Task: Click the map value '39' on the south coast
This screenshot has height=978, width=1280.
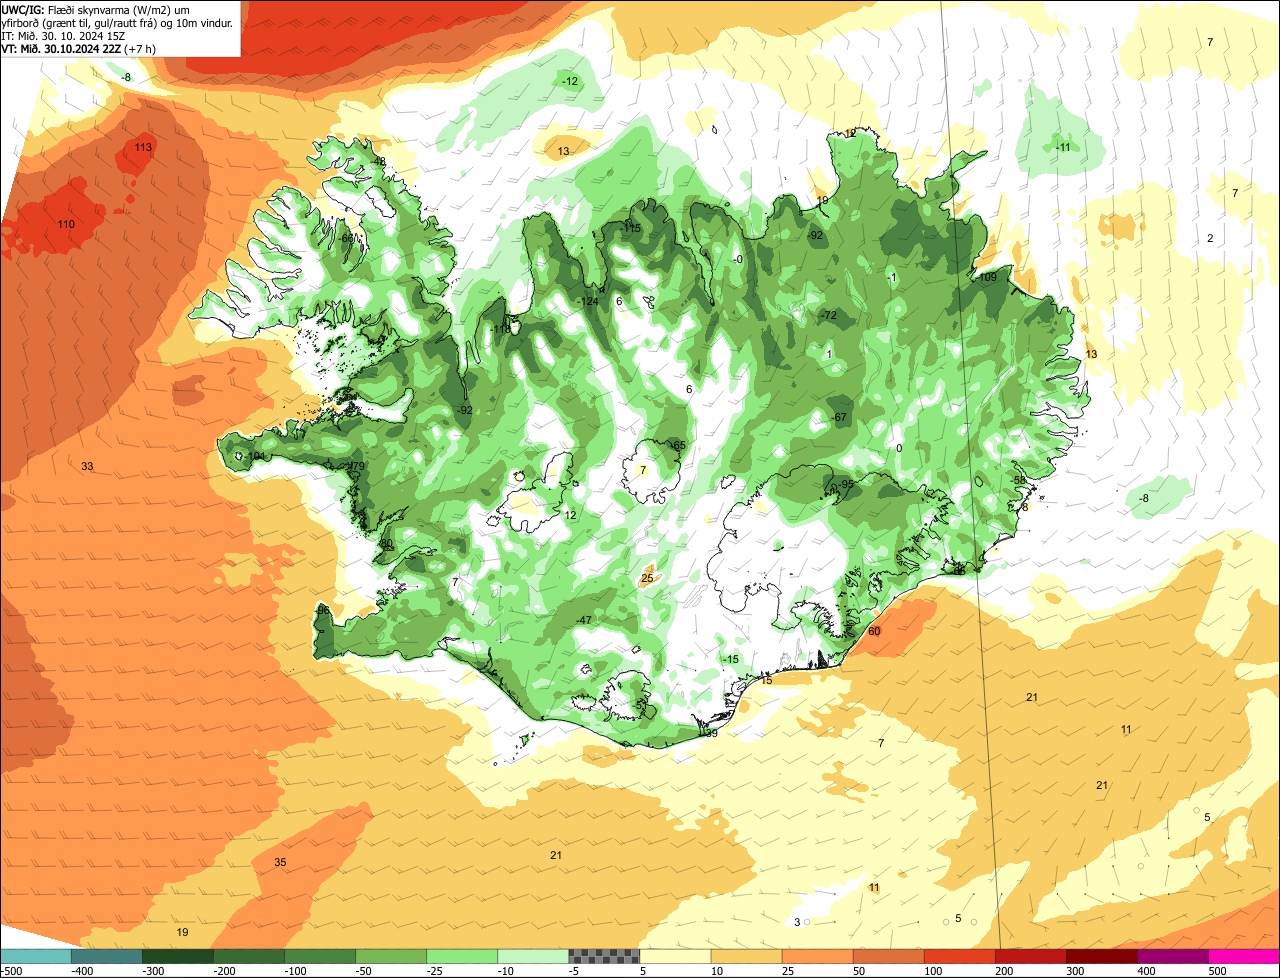Action: (712, 734)
